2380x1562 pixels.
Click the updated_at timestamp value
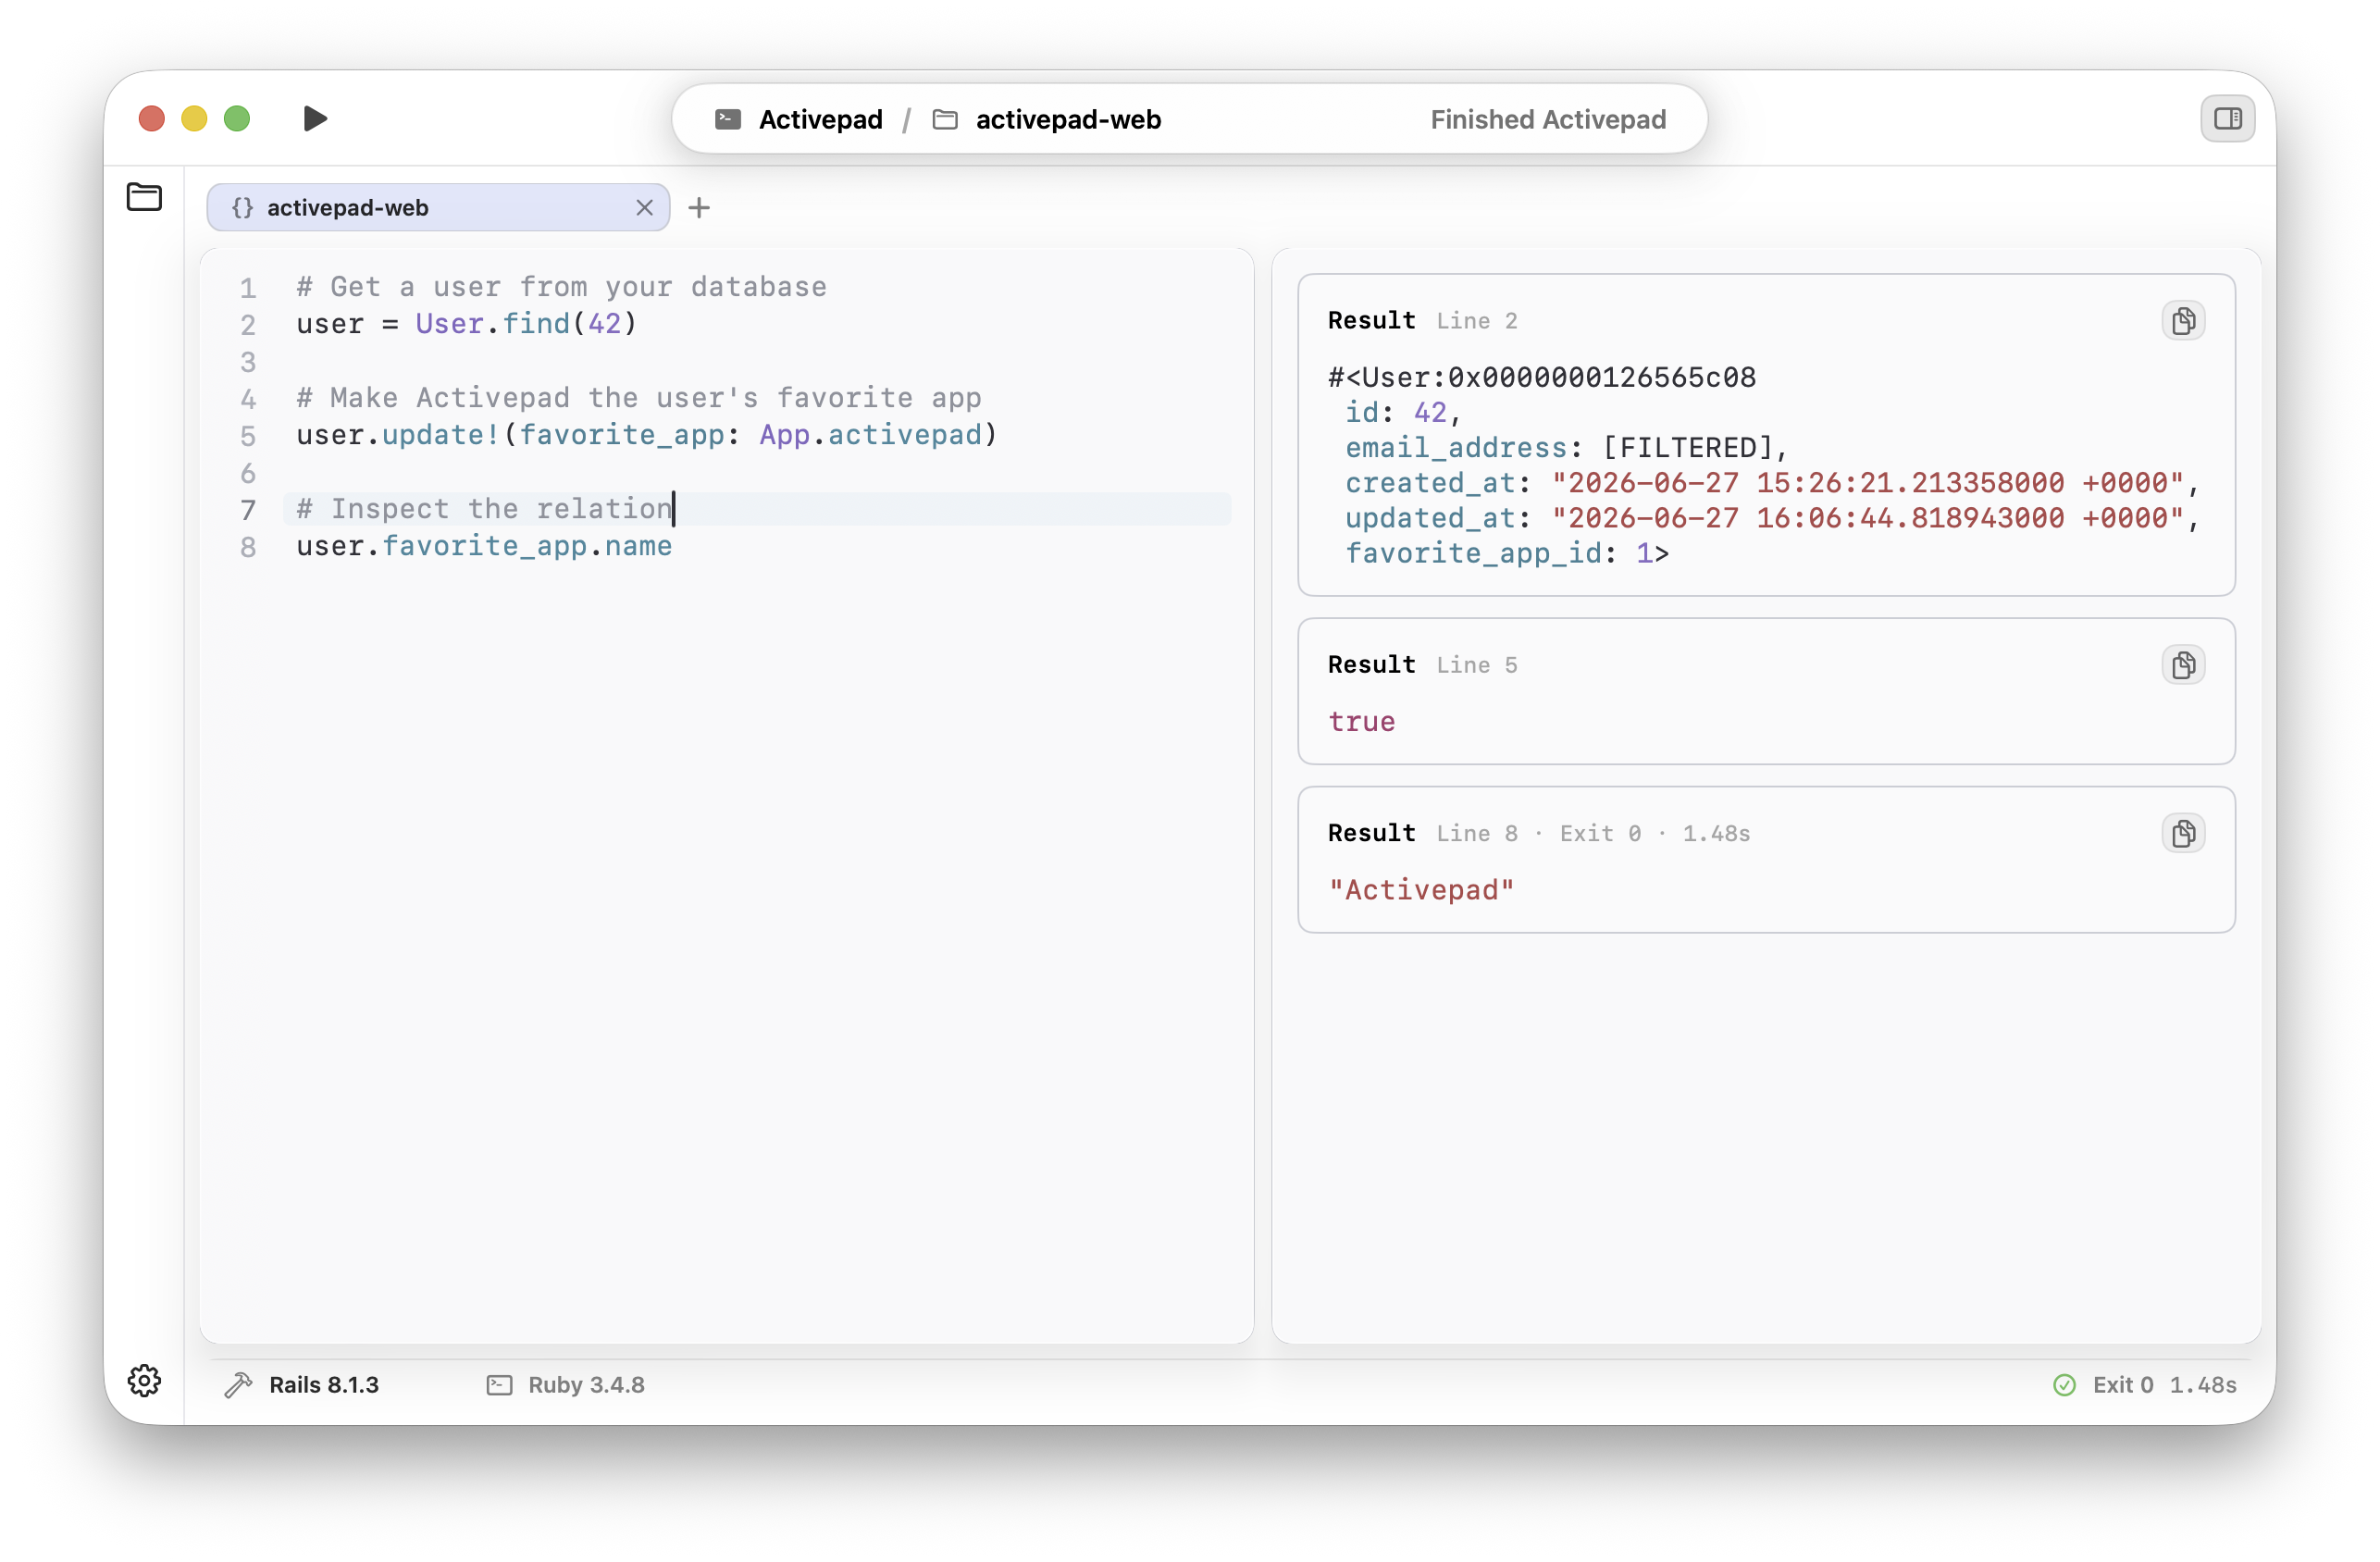click(1867, 517)
